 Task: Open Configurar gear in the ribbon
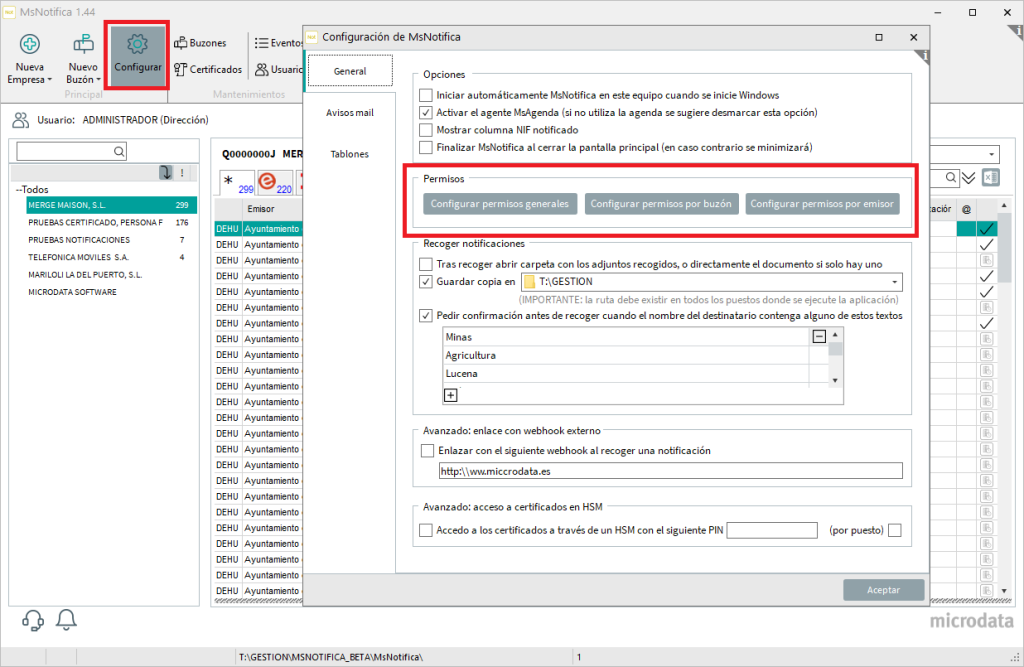tap(137, 55)
